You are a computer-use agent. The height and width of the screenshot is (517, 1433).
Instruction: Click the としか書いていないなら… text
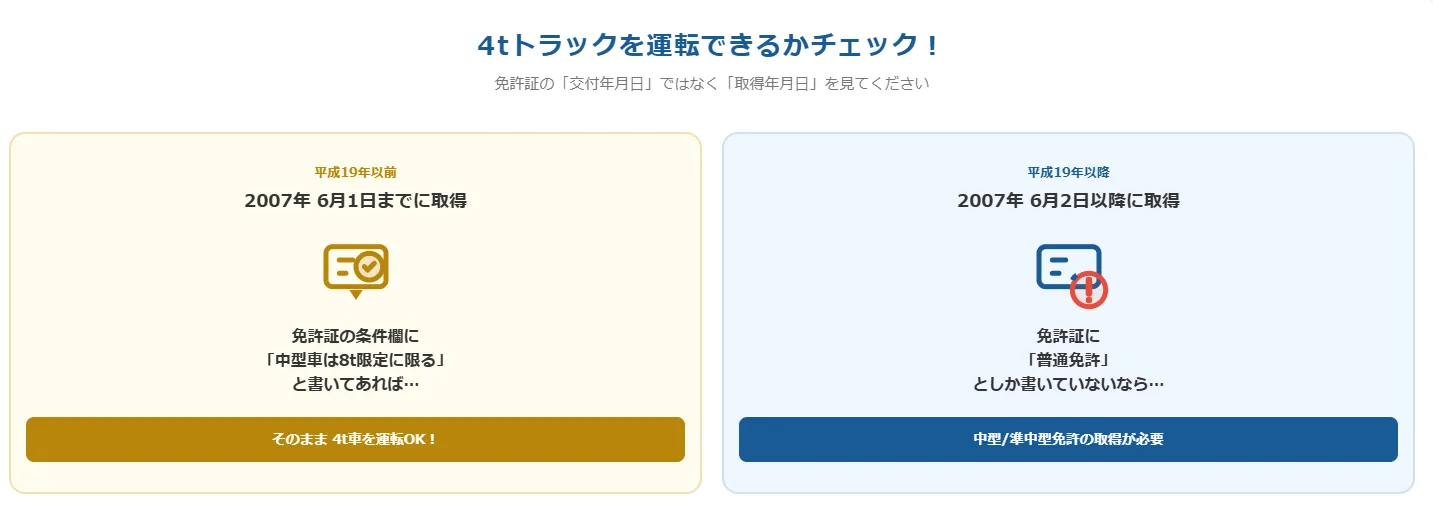pos(1068,383)
